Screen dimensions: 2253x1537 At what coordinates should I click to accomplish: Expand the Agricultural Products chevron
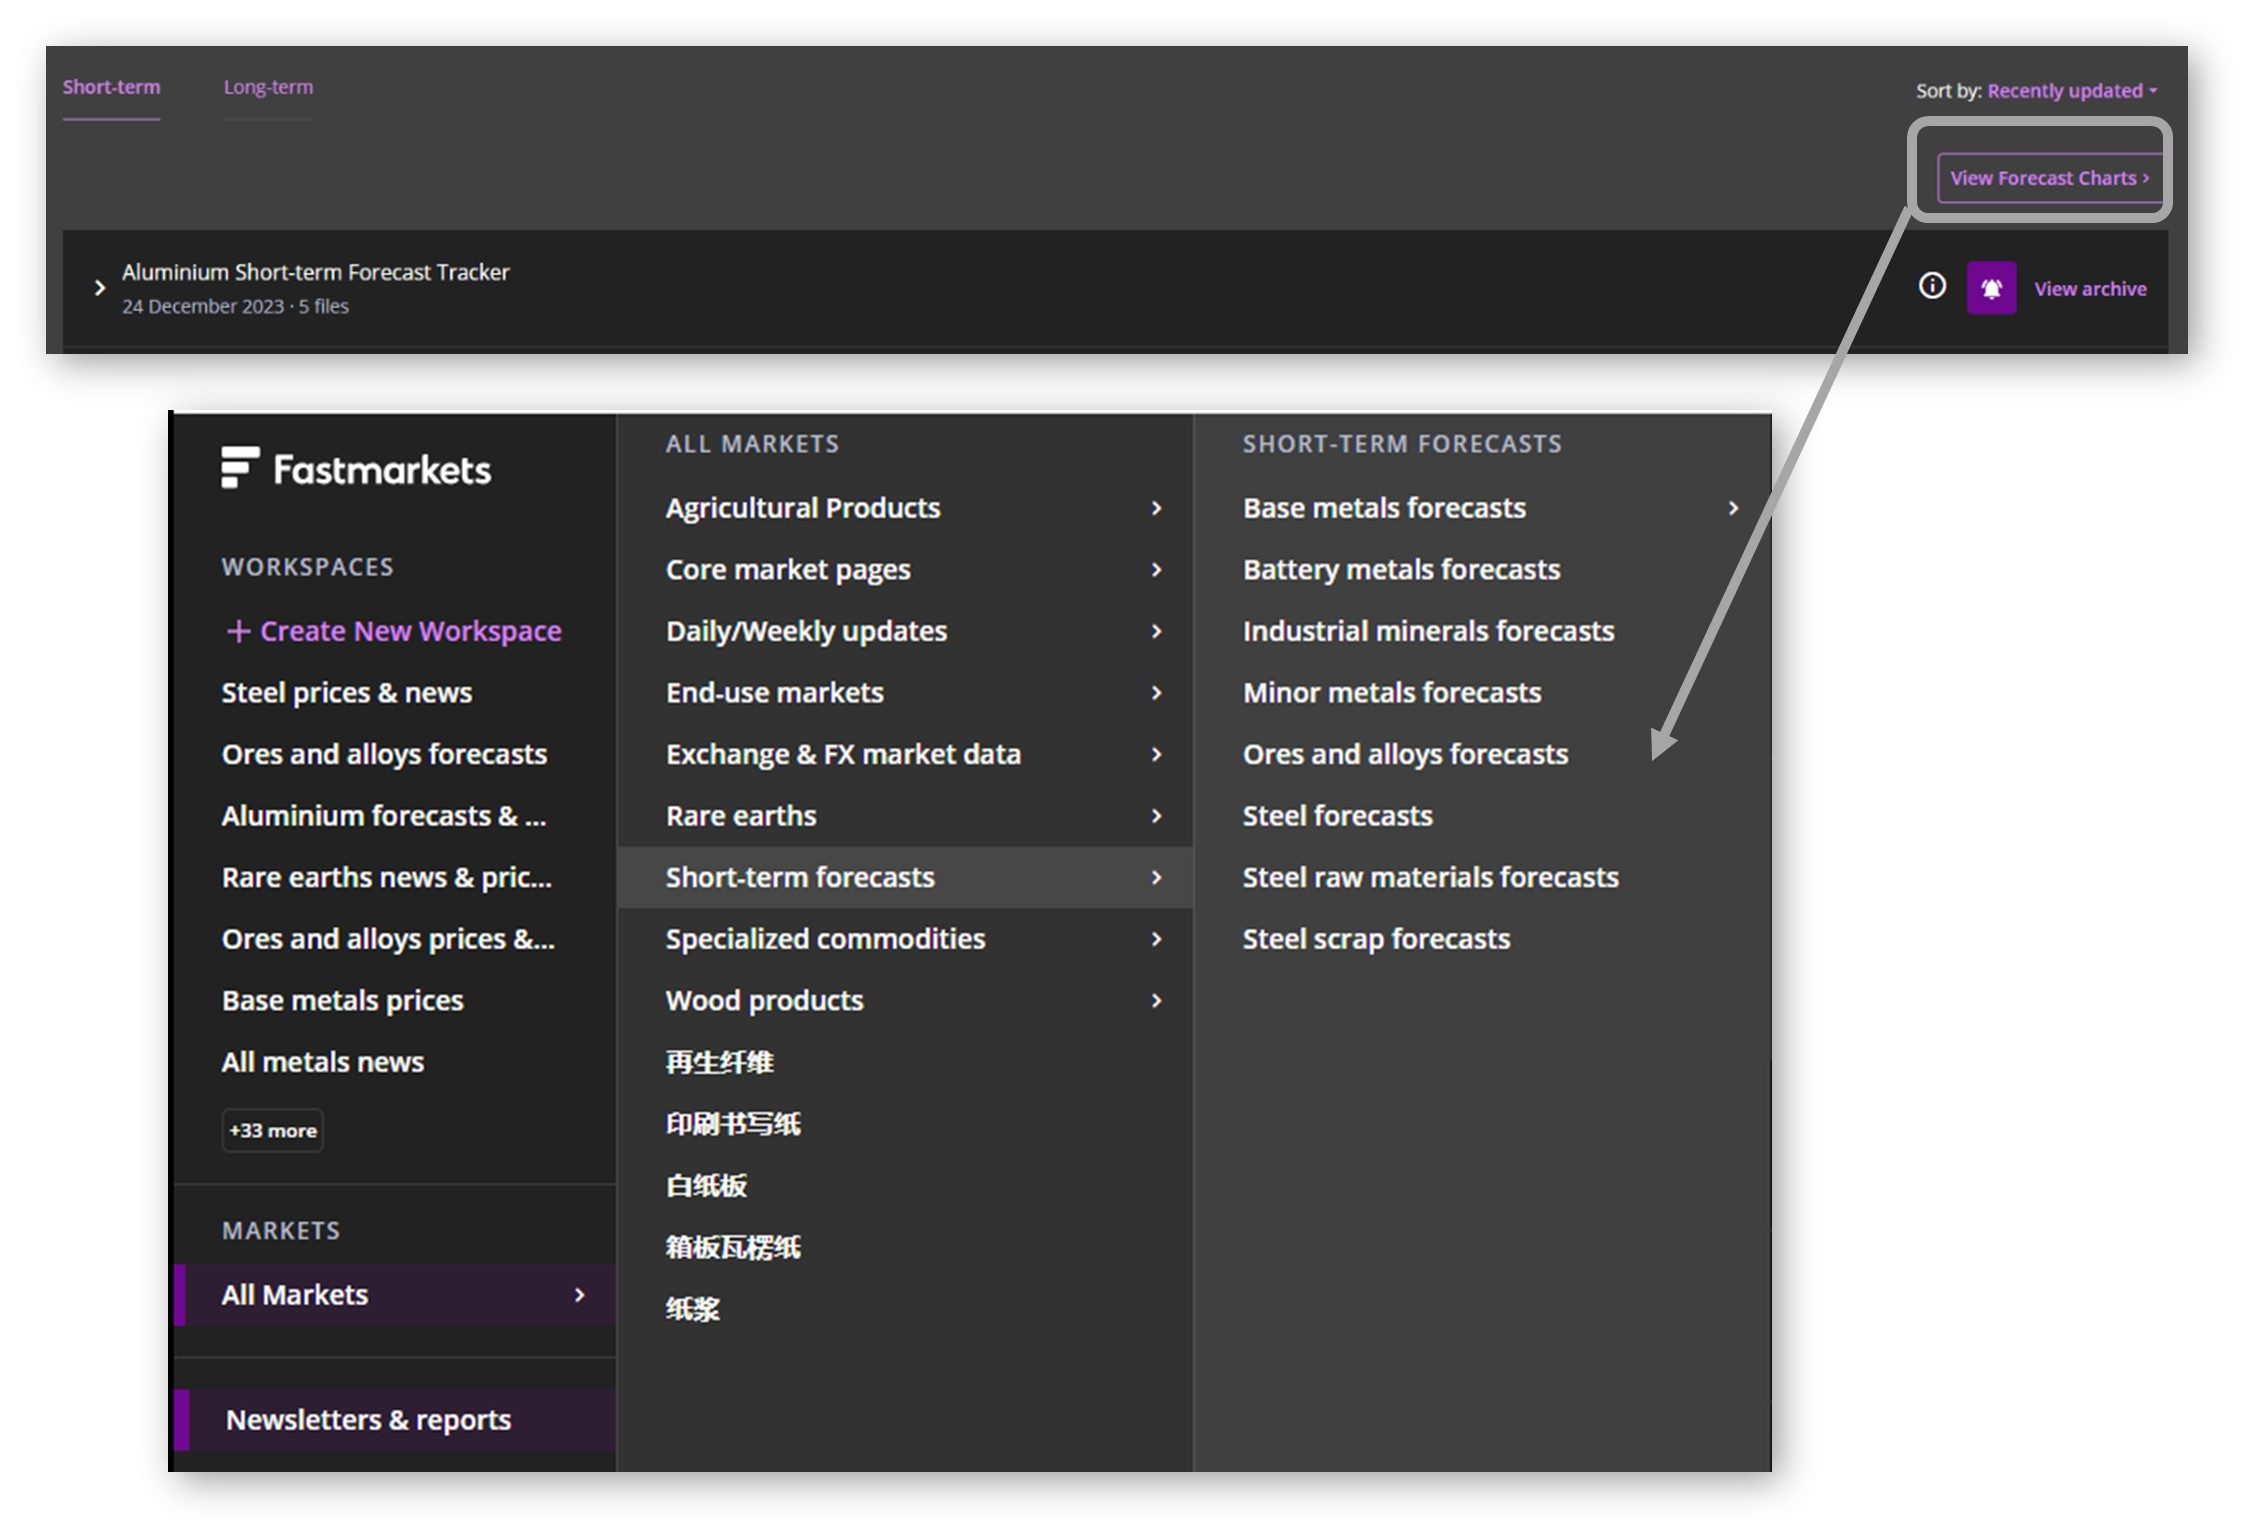pyautogui.click(x=1157, y=508)
